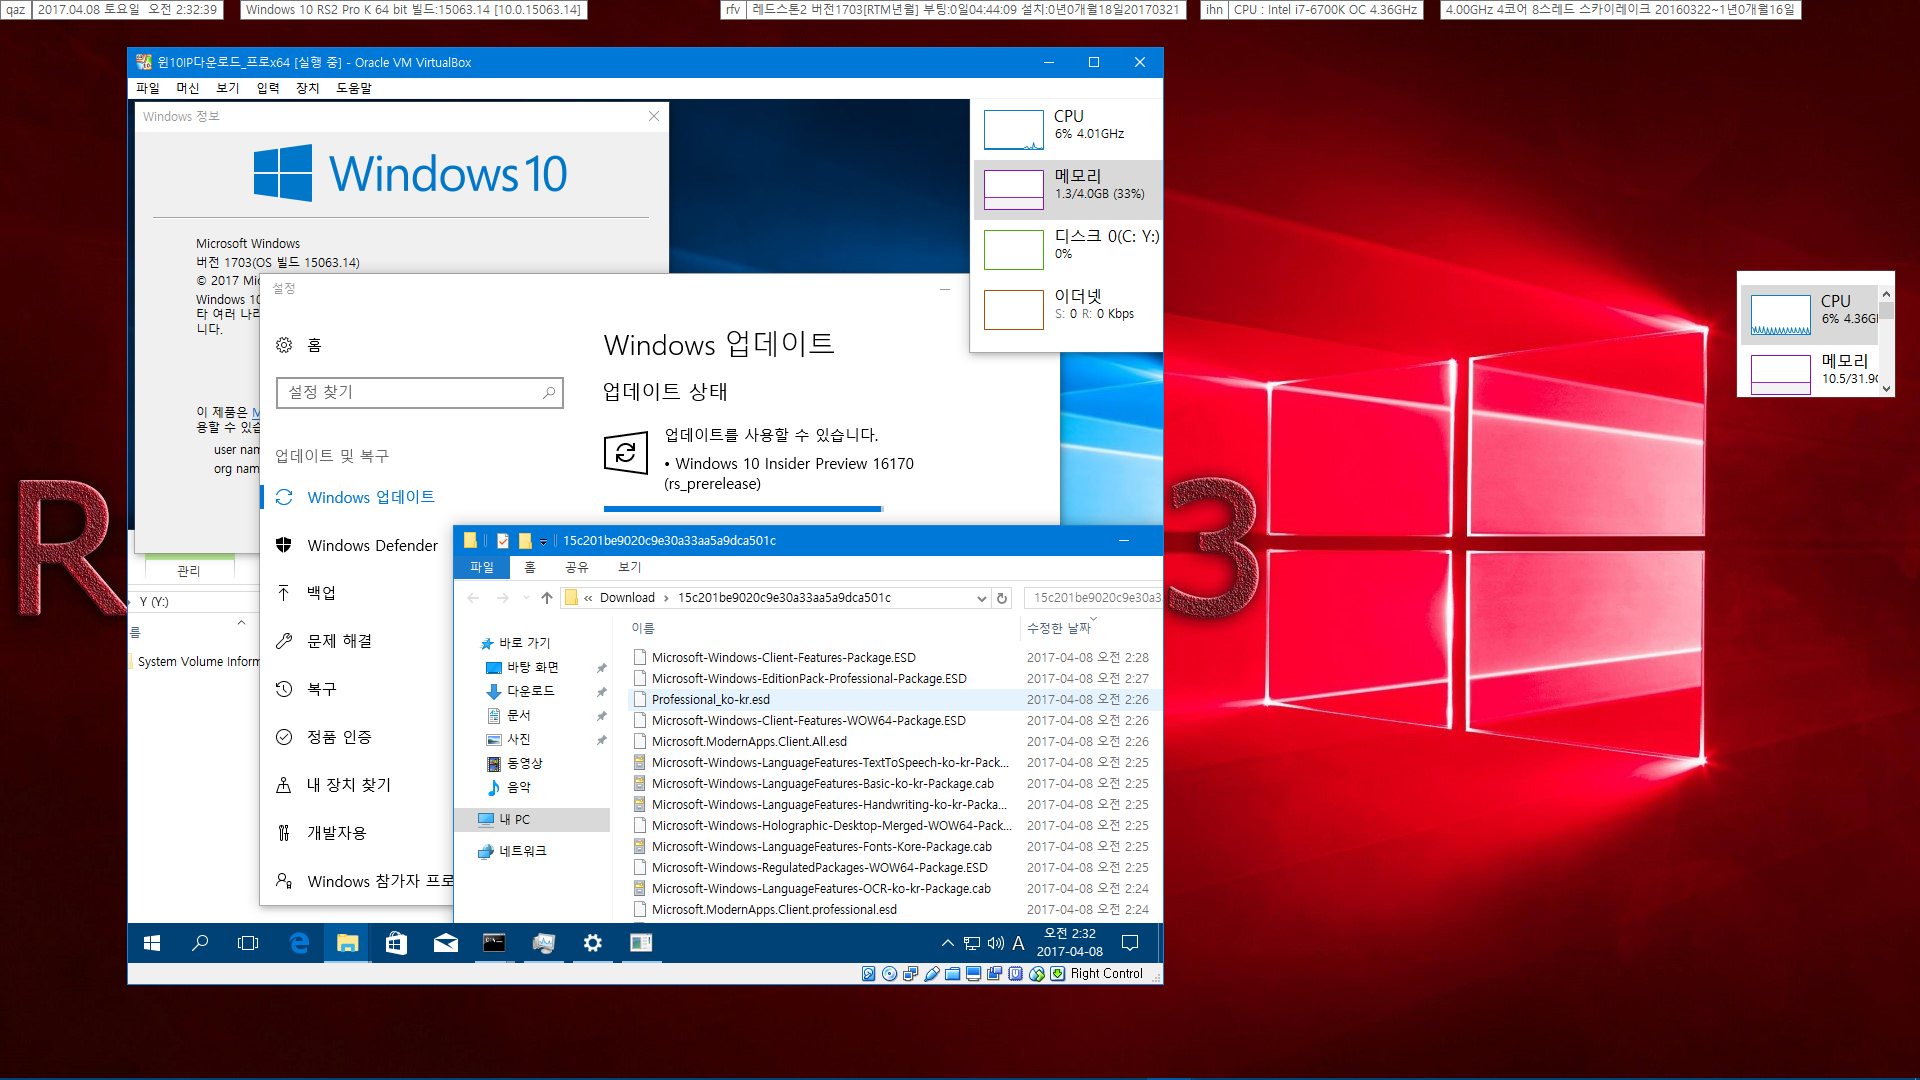1920x1080 pixels.
Task: Open the Action Center notification icon
Action: [1130, 943]
